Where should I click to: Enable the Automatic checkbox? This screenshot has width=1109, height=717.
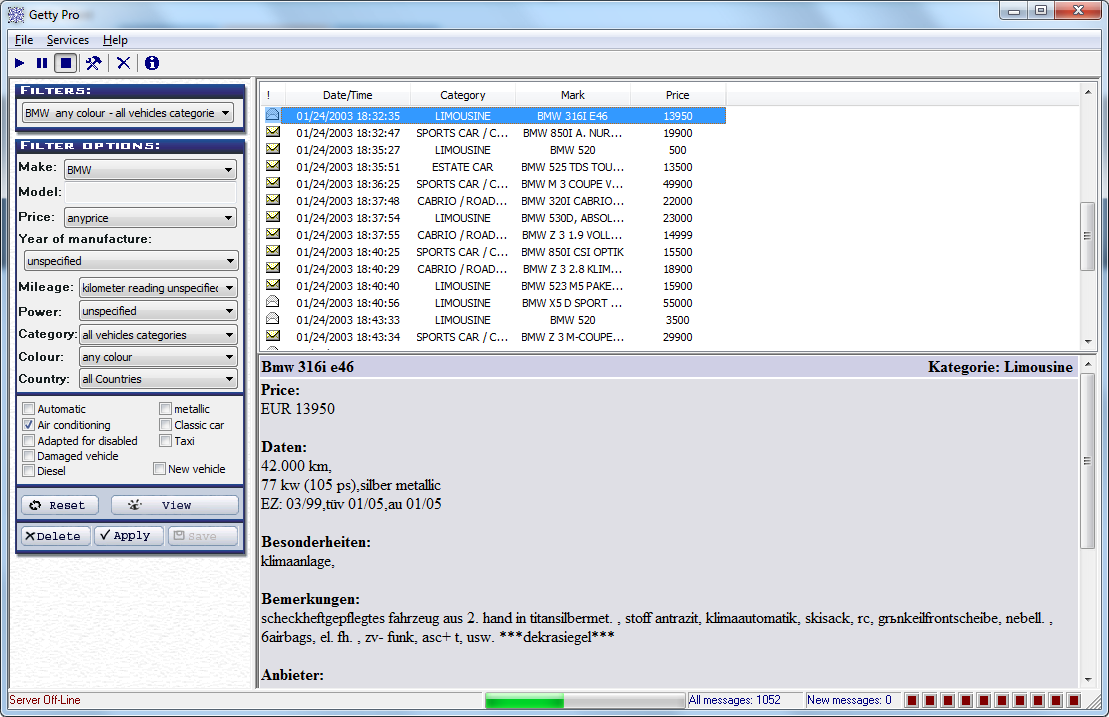[x=28, y=409]
